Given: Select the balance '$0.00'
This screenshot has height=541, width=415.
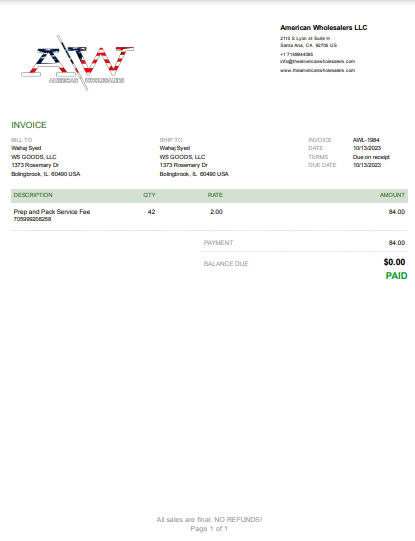Looking at the screenshot, I should tap(394, 262).
